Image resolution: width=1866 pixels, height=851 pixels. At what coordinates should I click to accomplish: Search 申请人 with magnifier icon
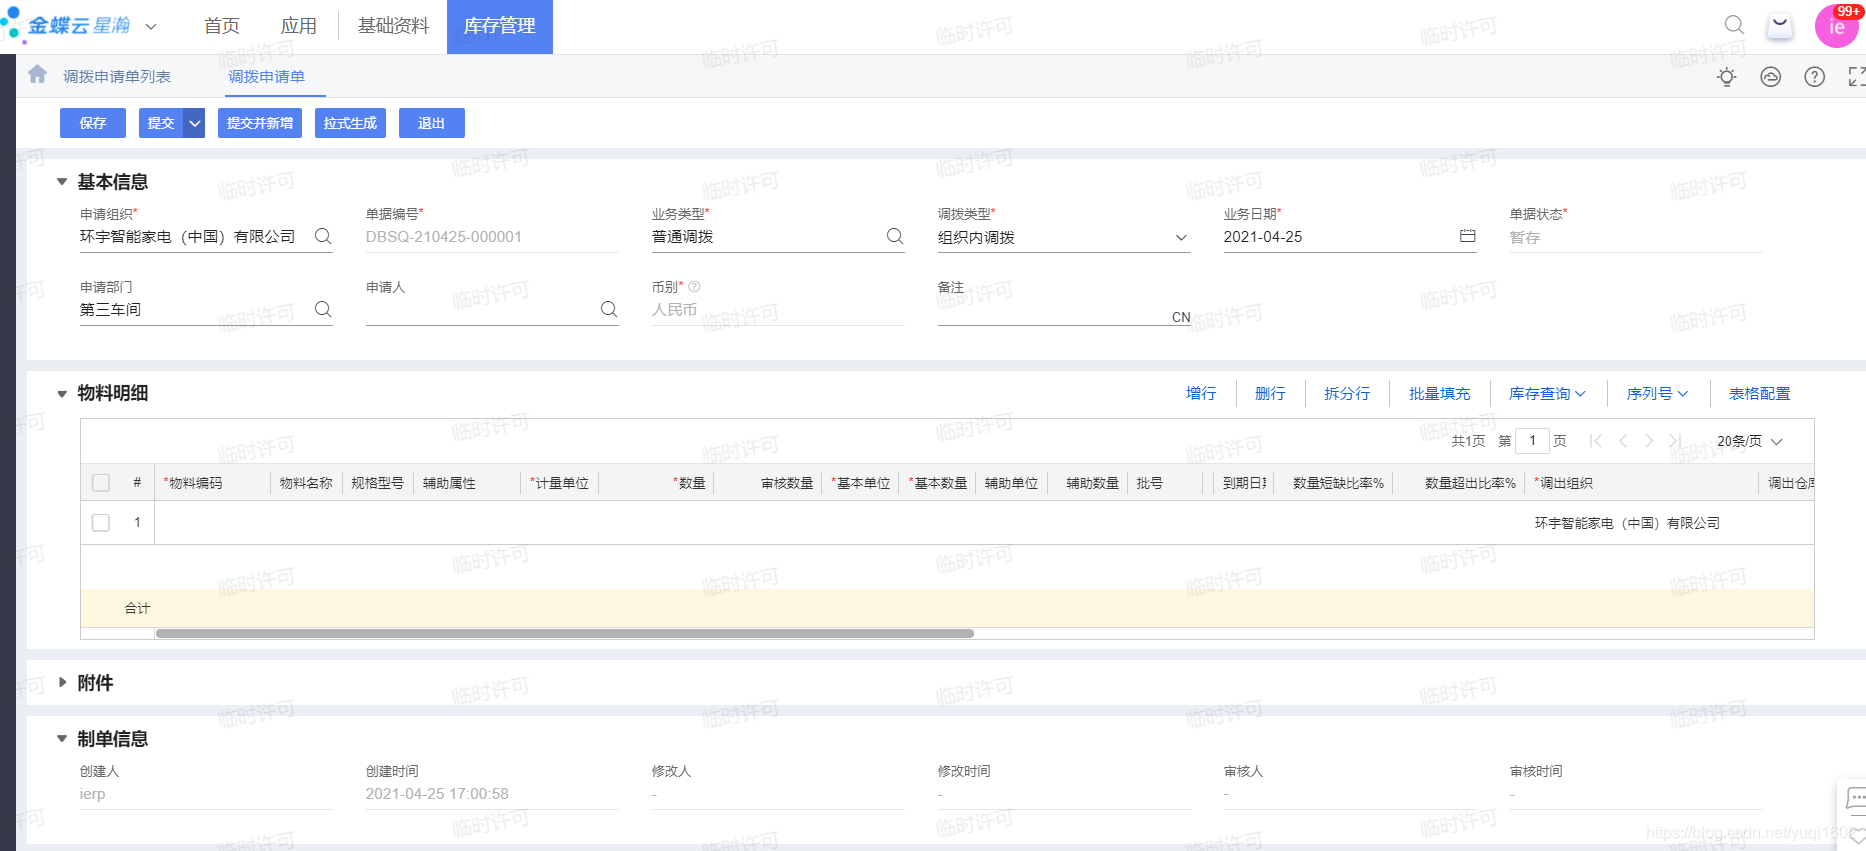coord(609,309)
